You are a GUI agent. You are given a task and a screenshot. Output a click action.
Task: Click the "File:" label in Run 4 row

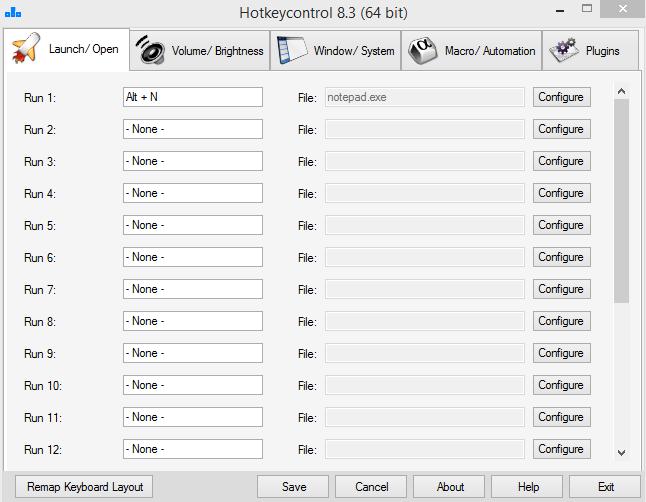[x=307, y=194]
